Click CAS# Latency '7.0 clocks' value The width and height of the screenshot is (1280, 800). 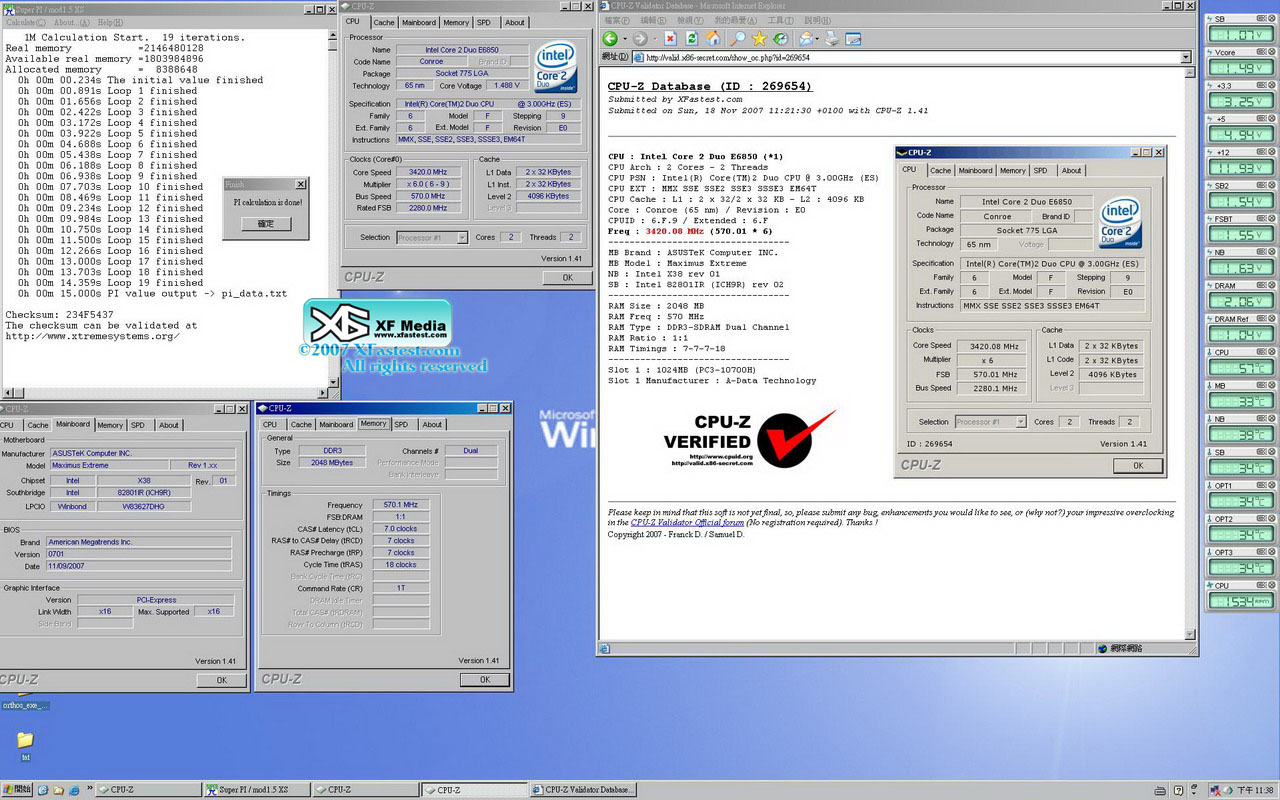point(401,529)
